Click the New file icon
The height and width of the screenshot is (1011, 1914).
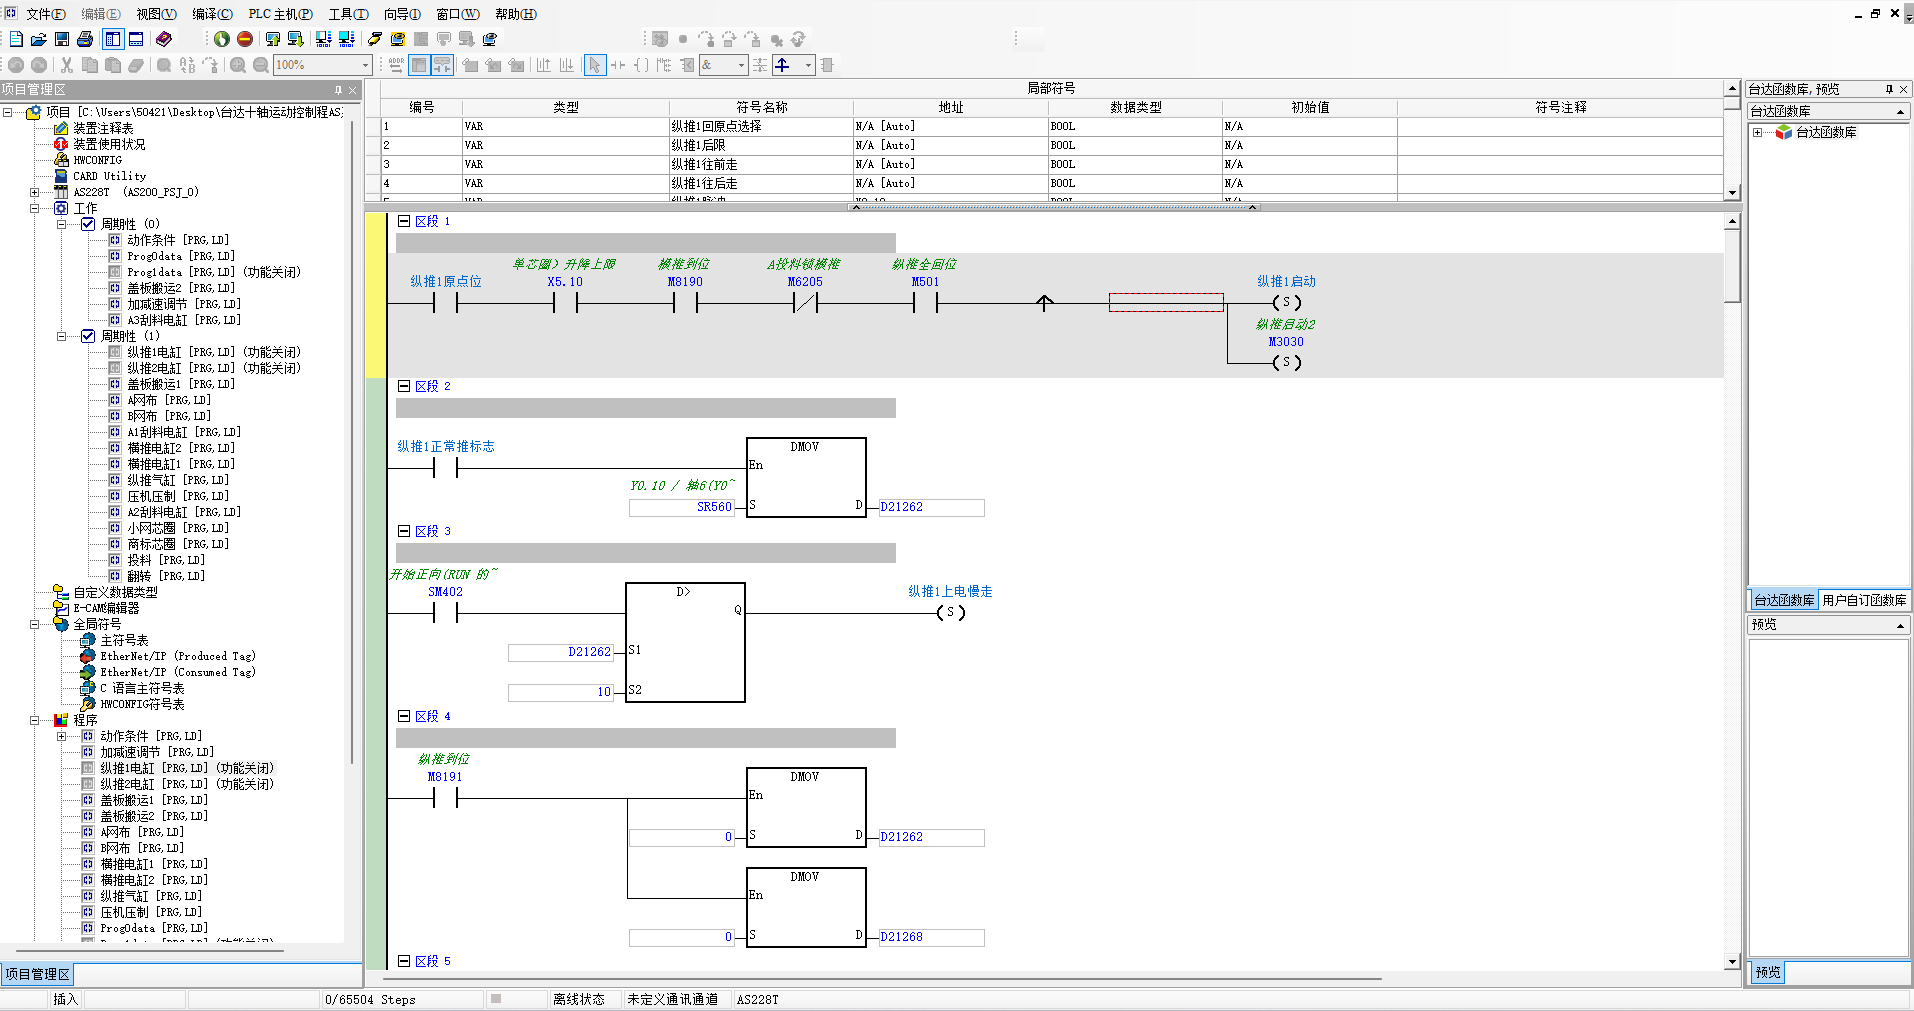click(16, 39)
